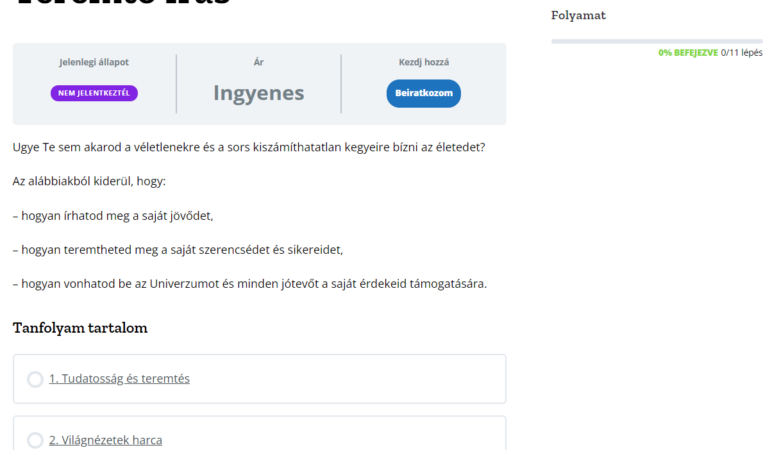Click the NEM JELENTKEZTÉL status badge
The height and width of the screenshot is (450, 770).
(94, 93)
